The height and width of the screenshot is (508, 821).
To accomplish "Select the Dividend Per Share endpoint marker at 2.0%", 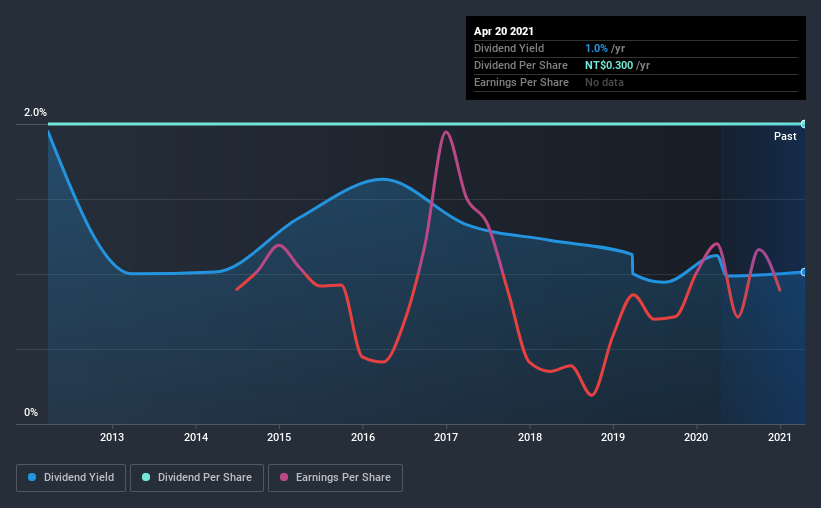I will (x=803, y=124).
